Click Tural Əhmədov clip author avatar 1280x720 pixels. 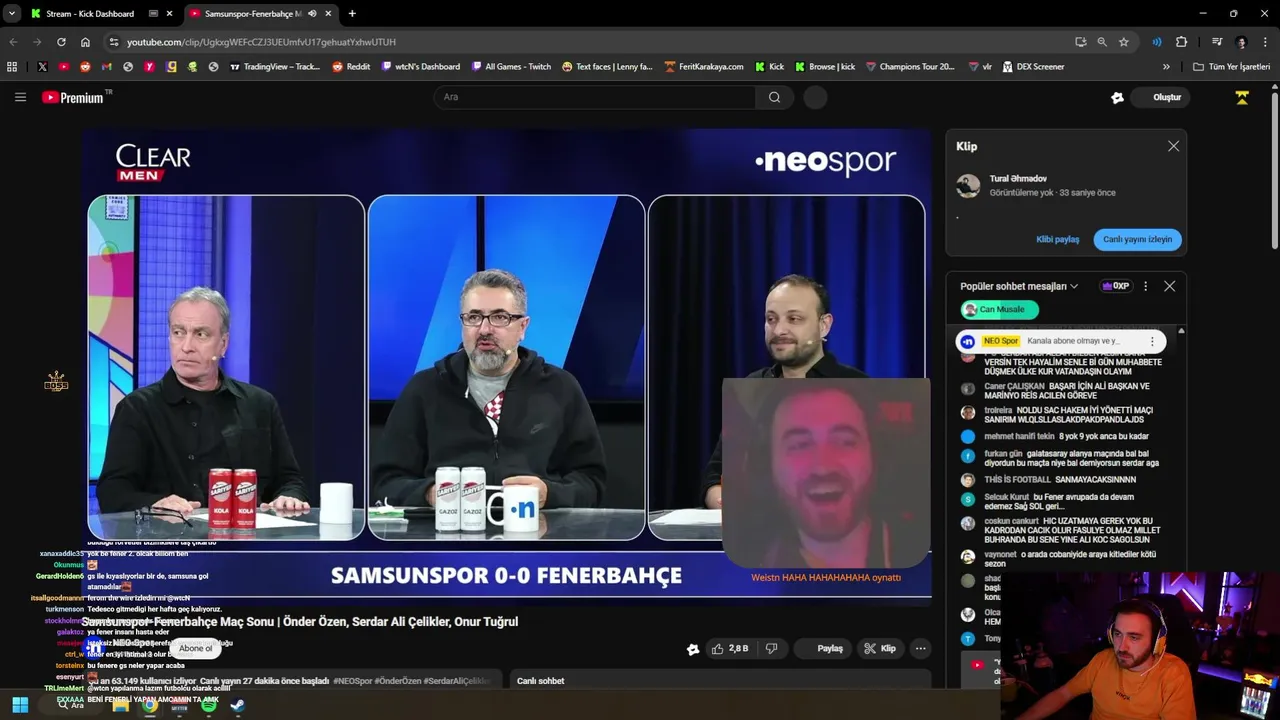pos(968,186)
